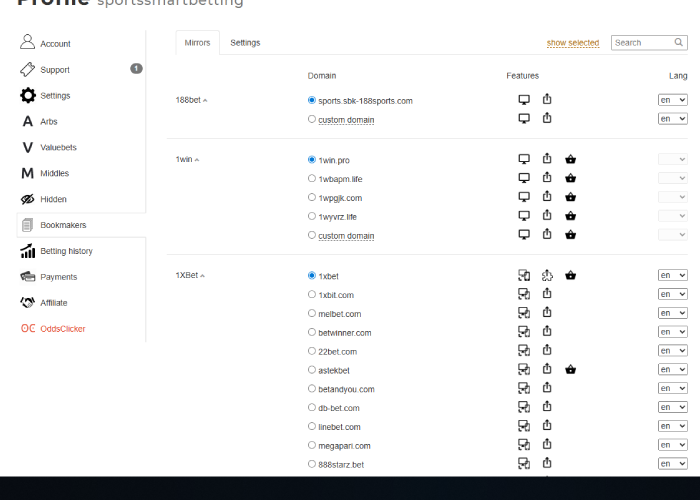Collapse the 188bet group

tap(192, 100)
